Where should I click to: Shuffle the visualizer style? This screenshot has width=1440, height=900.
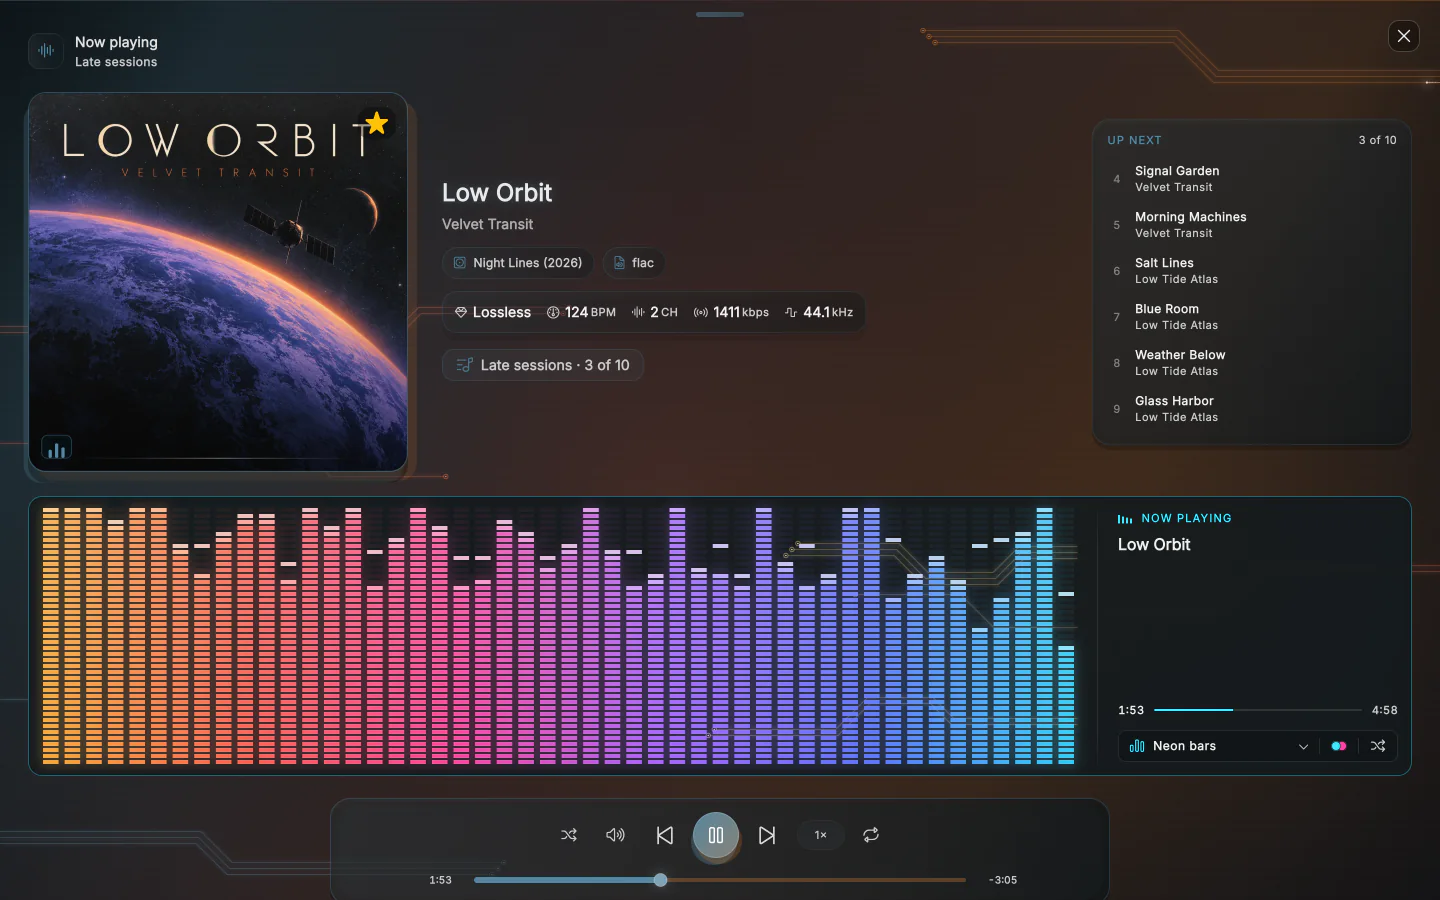click(1378, 746)
